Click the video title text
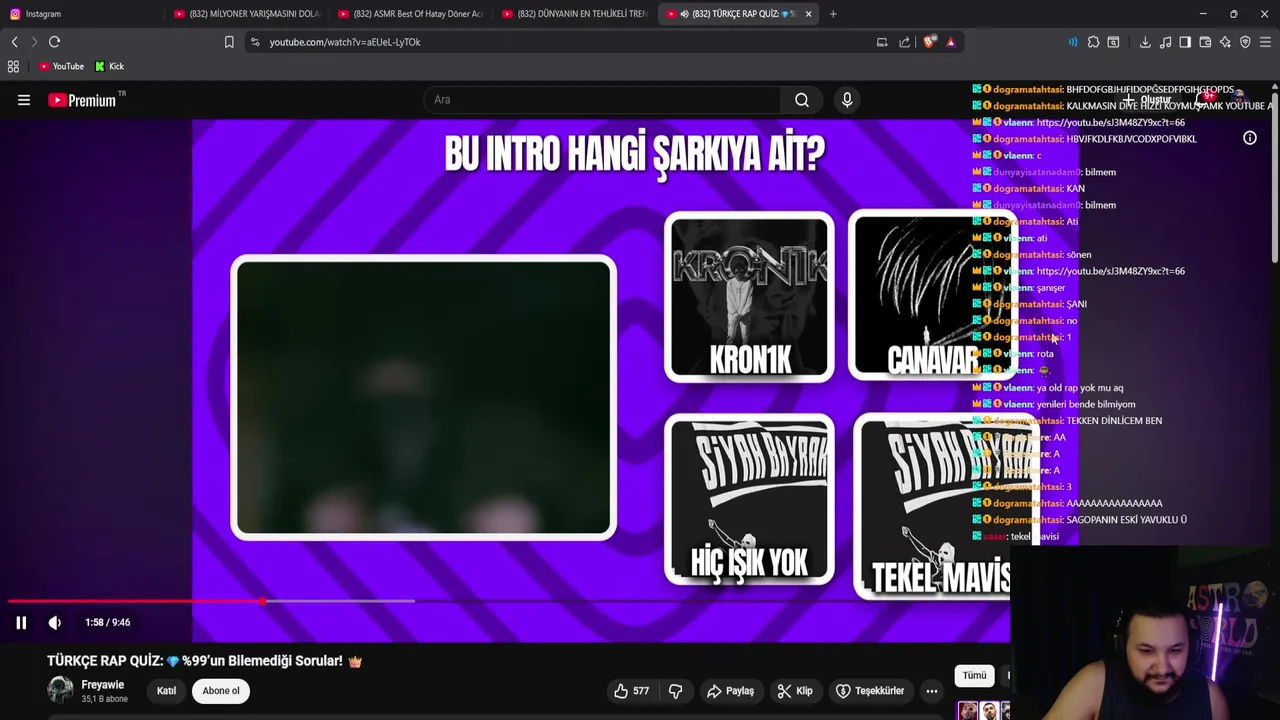The height and width of the screenshot is (720, 1280). (204, 661)
